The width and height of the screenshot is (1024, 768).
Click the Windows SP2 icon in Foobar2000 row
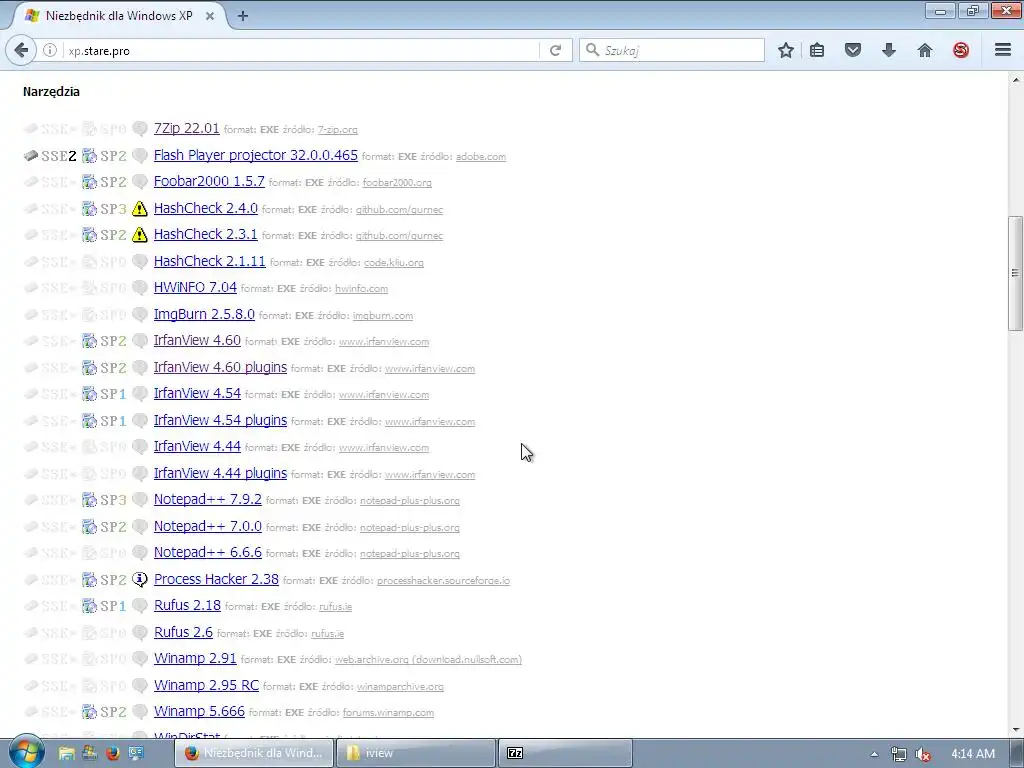pyautogui.click(x=89, y=182)
